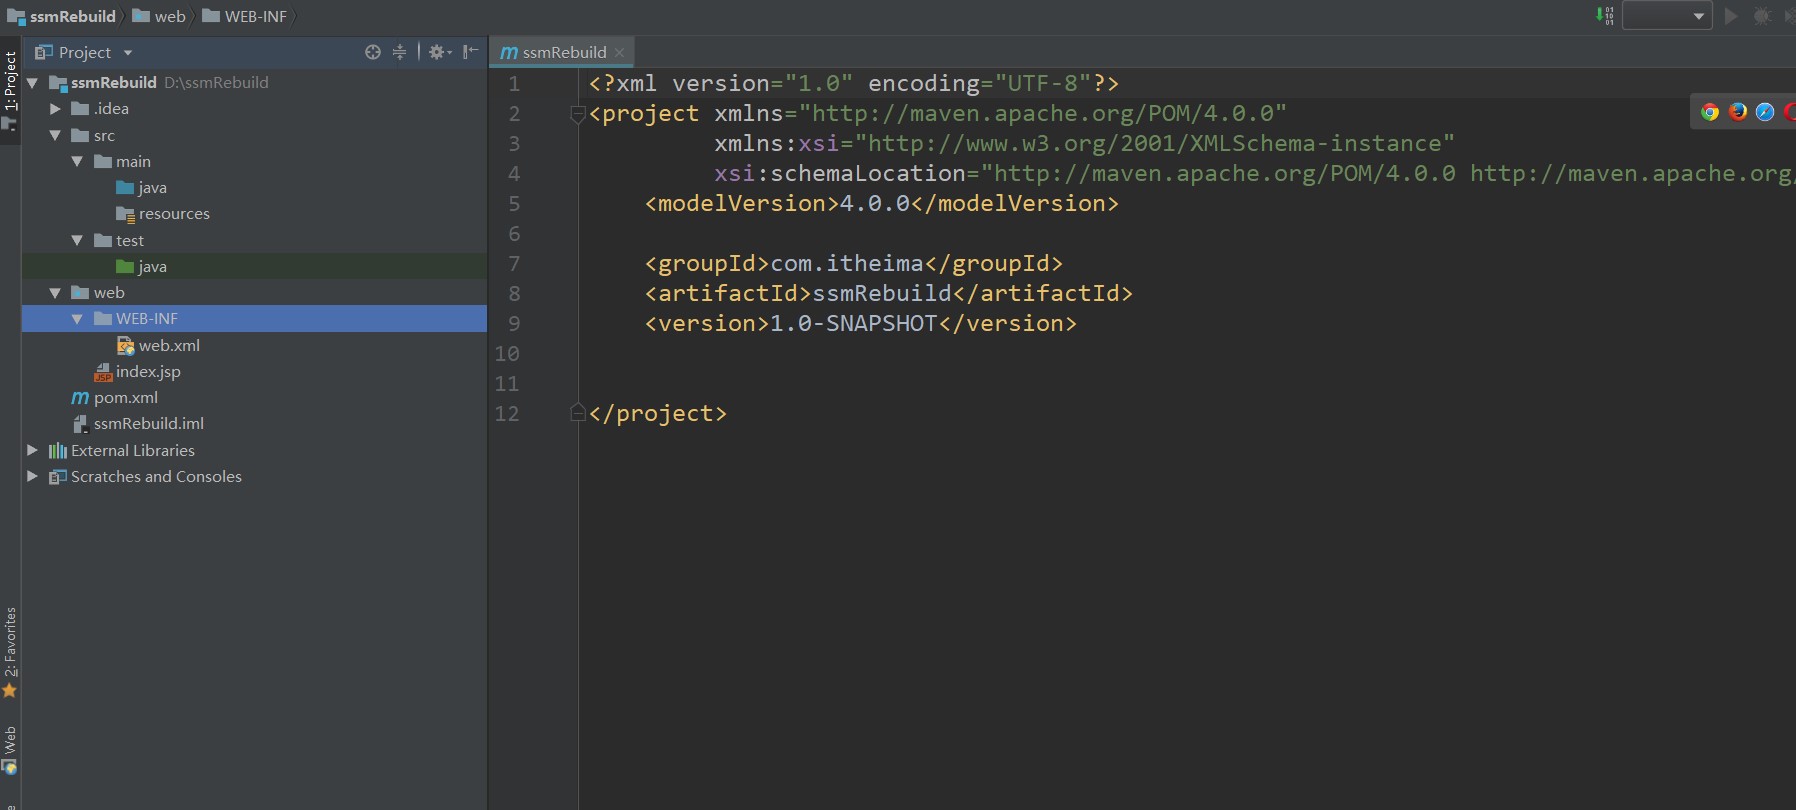Click the Project view icon beside the Project label
1796x810 pixels.
[x=43, y=52]
